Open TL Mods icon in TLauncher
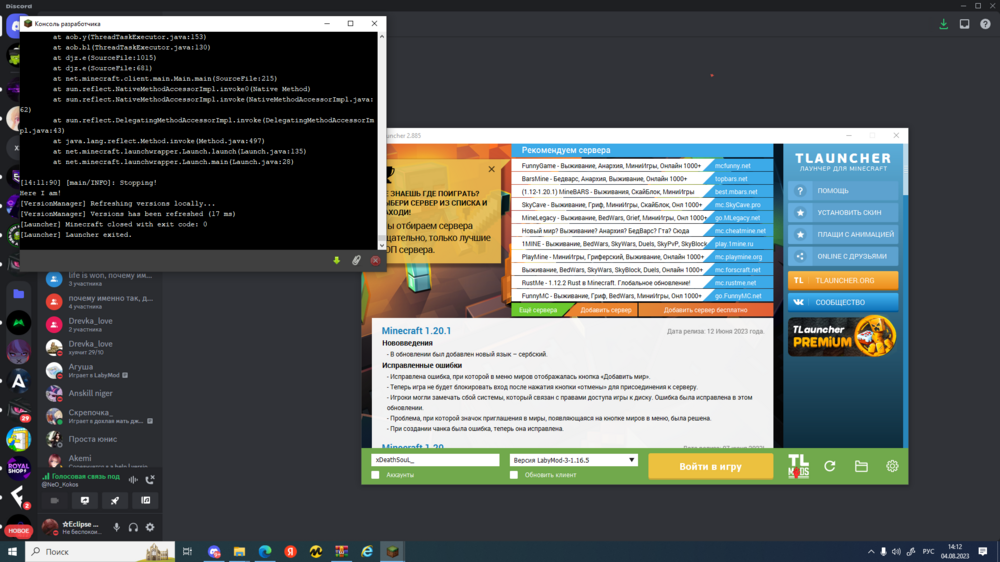 (x=798, y=466)
